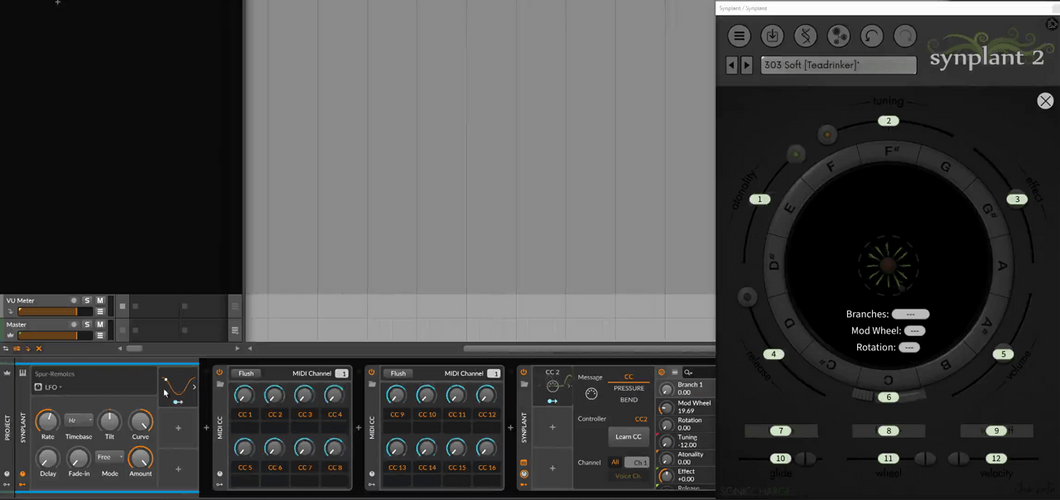Click the CC2 Controller value
This screenshot has height=500, width=1060.
(x=641, y=419)
